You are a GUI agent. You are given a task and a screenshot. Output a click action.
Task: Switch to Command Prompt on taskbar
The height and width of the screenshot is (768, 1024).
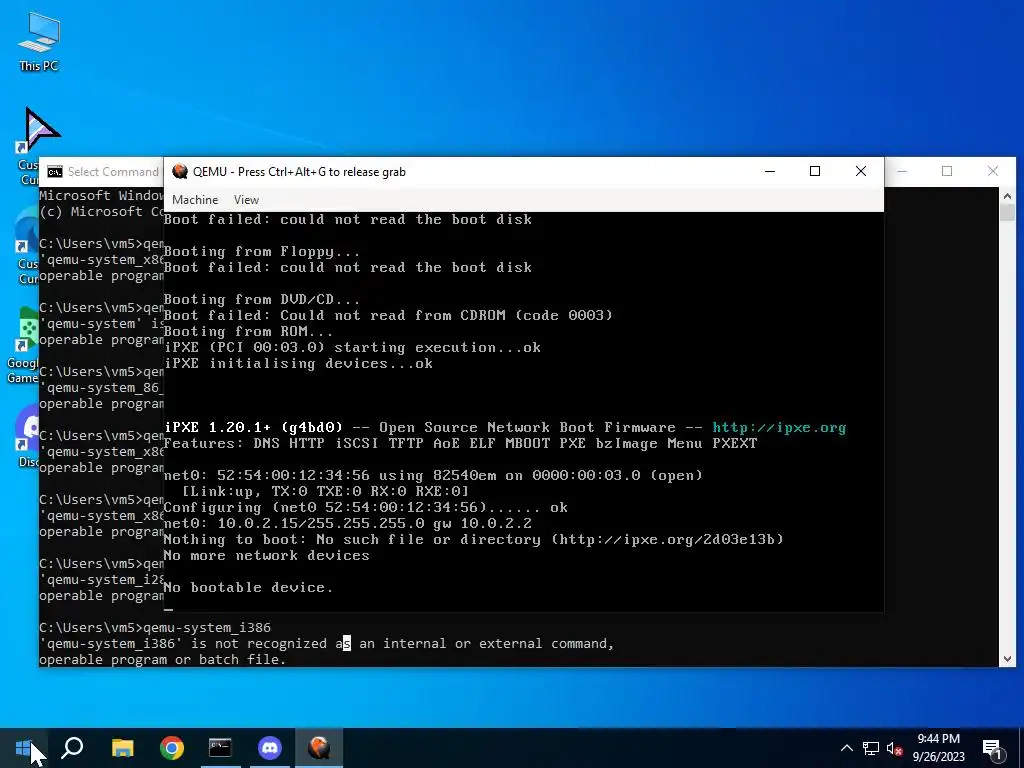(x=220, y=748)
